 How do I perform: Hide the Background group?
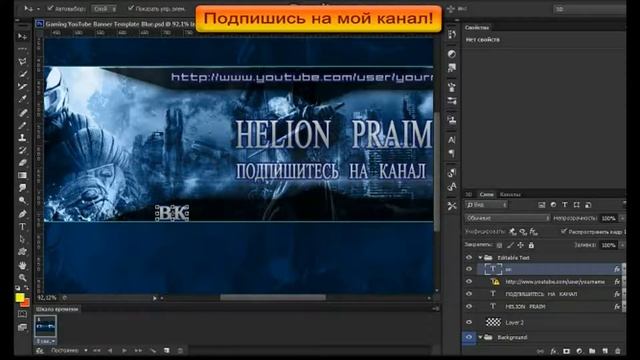(x=469, y=337)
